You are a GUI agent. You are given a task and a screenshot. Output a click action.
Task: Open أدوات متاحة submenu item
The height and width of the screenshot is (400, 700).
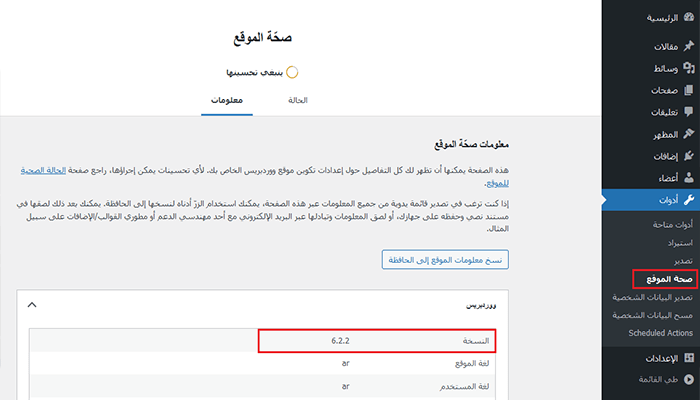672,225
